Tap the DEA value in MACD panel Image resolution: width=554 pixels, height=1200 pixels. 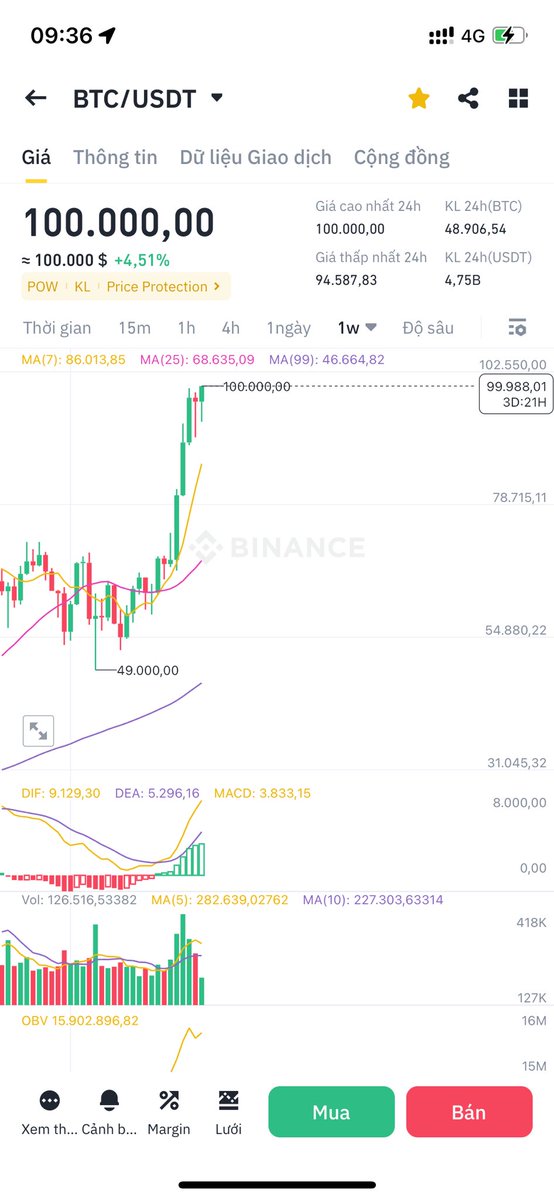point(156,793)
